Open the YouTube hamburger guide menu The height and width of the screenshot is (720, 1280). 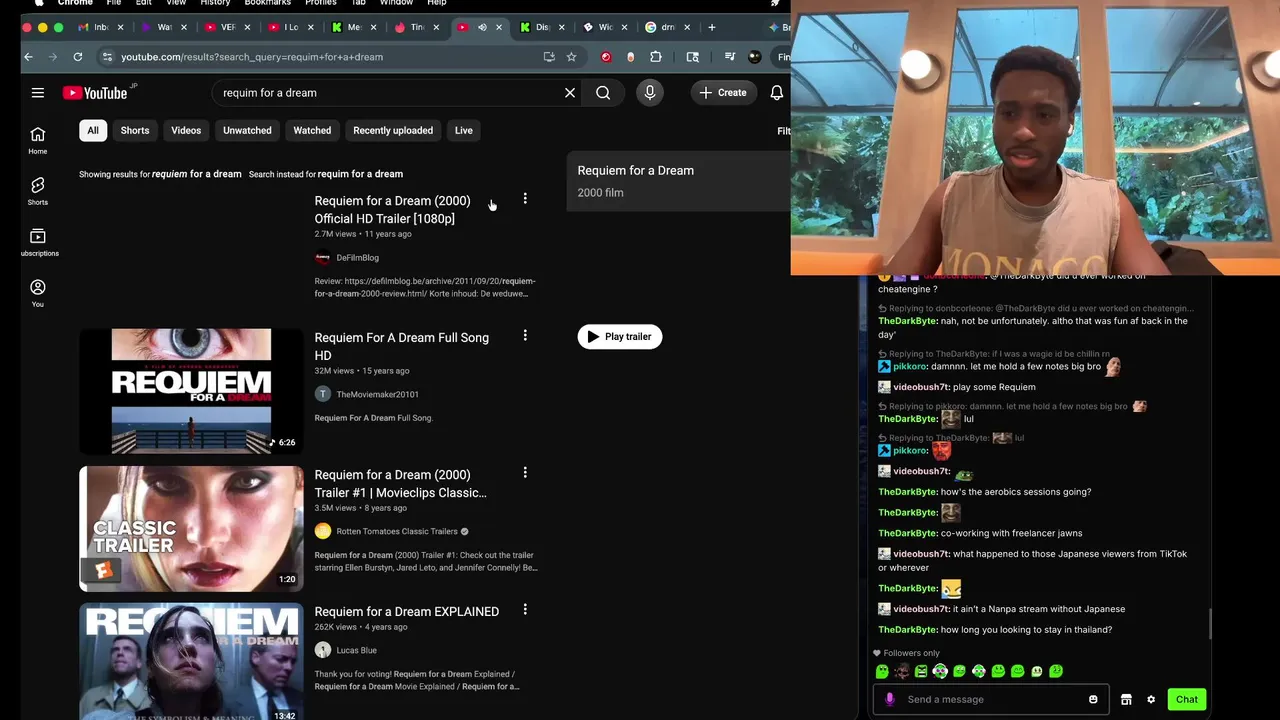[x=38, y=93]
